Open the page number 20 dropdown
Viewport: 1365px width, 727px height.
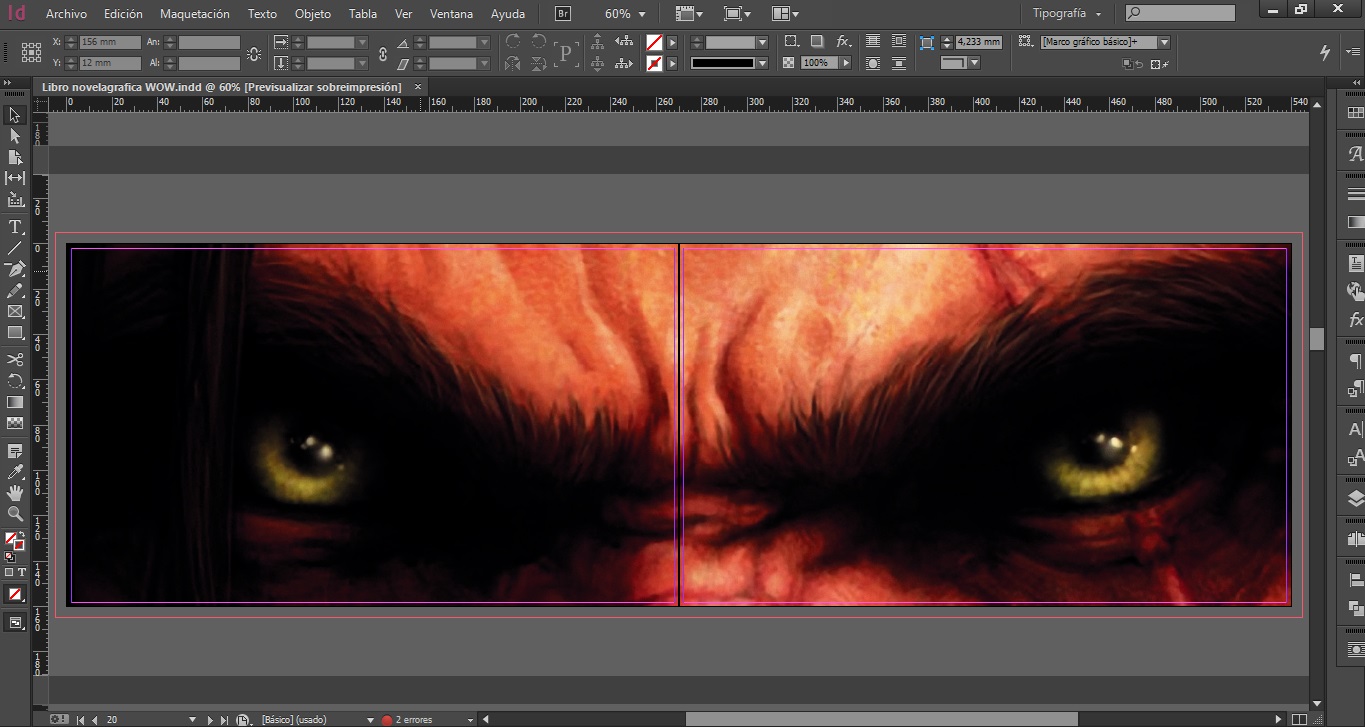[x=193, y=719]
